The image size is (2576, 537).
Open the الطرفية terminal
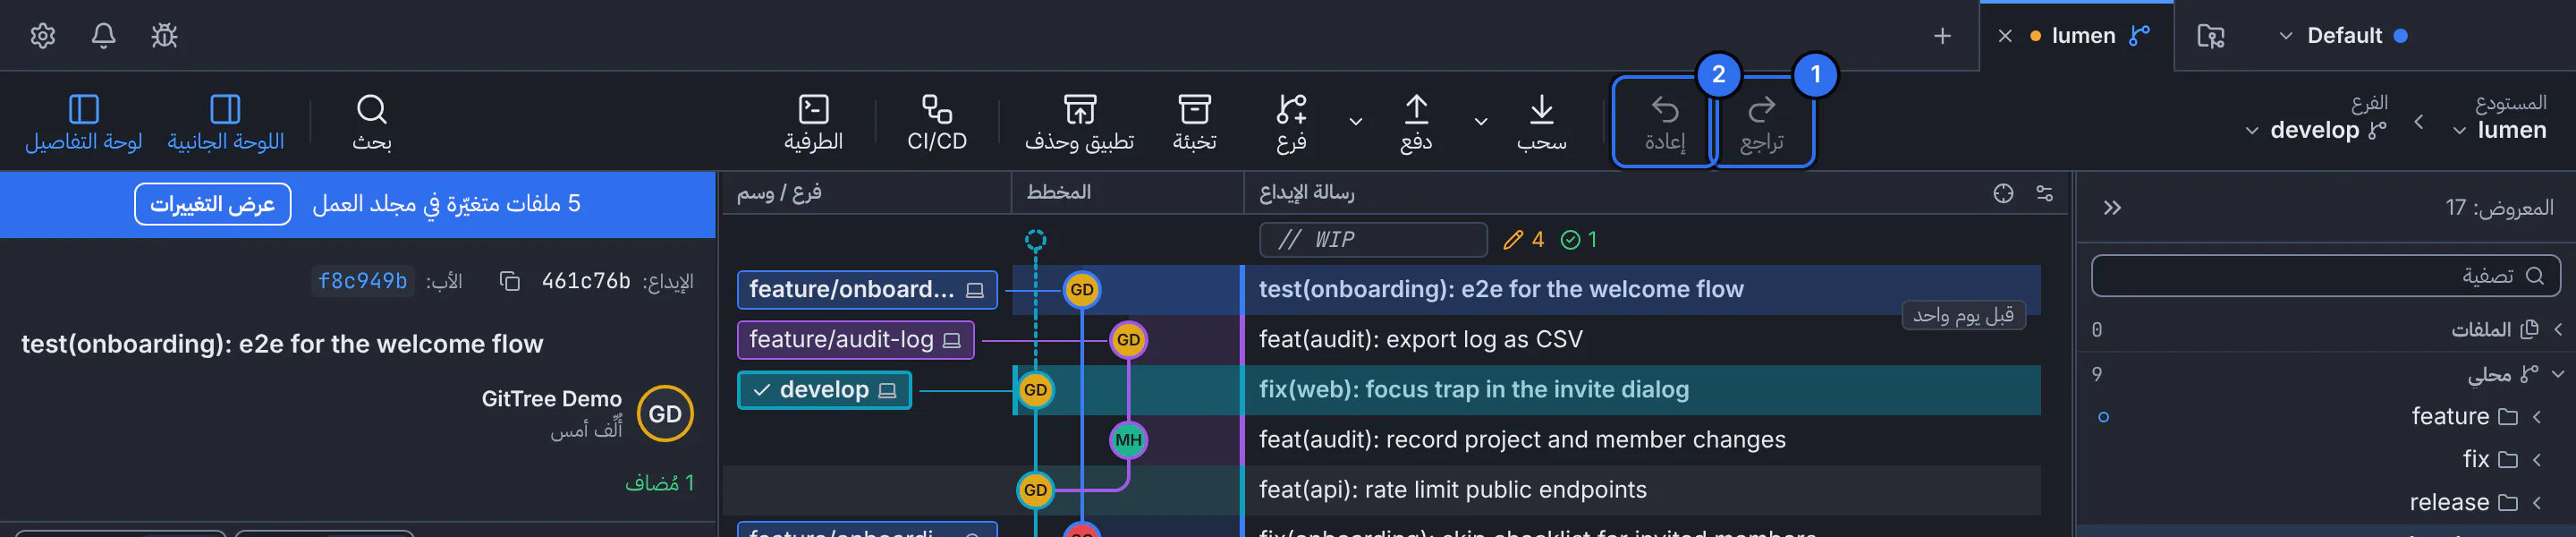813,122
